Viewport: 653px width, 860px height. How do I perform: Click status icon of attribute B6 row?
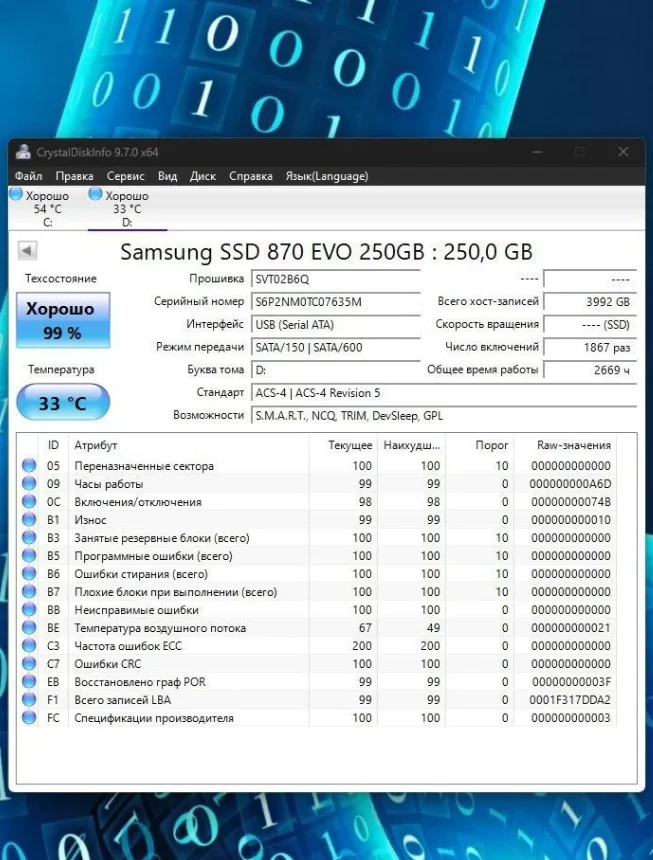[x=29, y=574]
